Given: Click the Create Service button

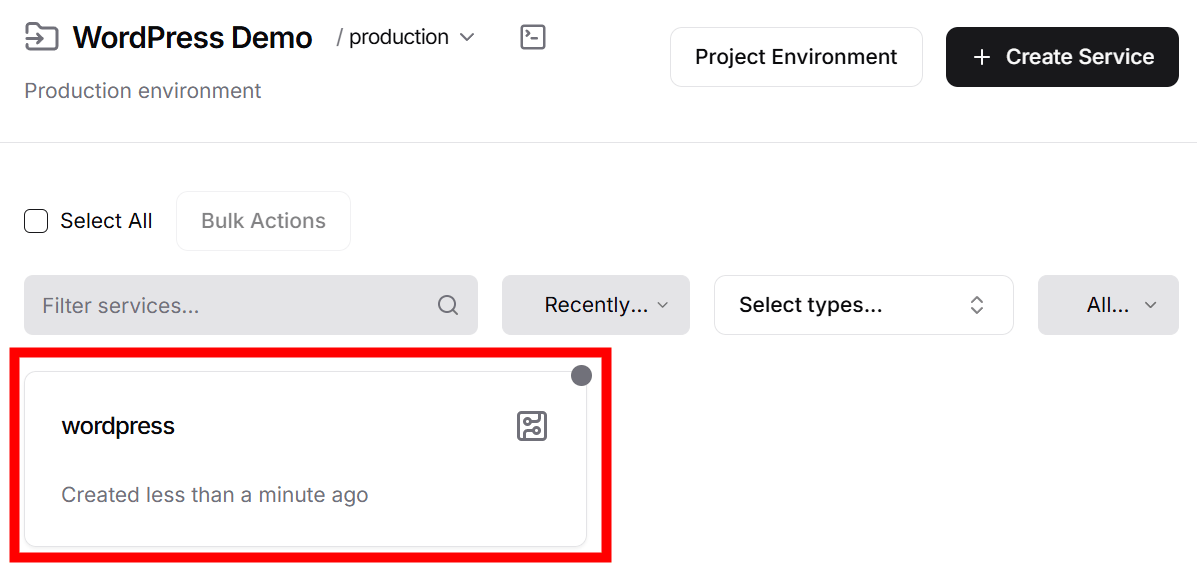Looking at the screenshot, I should pos(1062,57).
